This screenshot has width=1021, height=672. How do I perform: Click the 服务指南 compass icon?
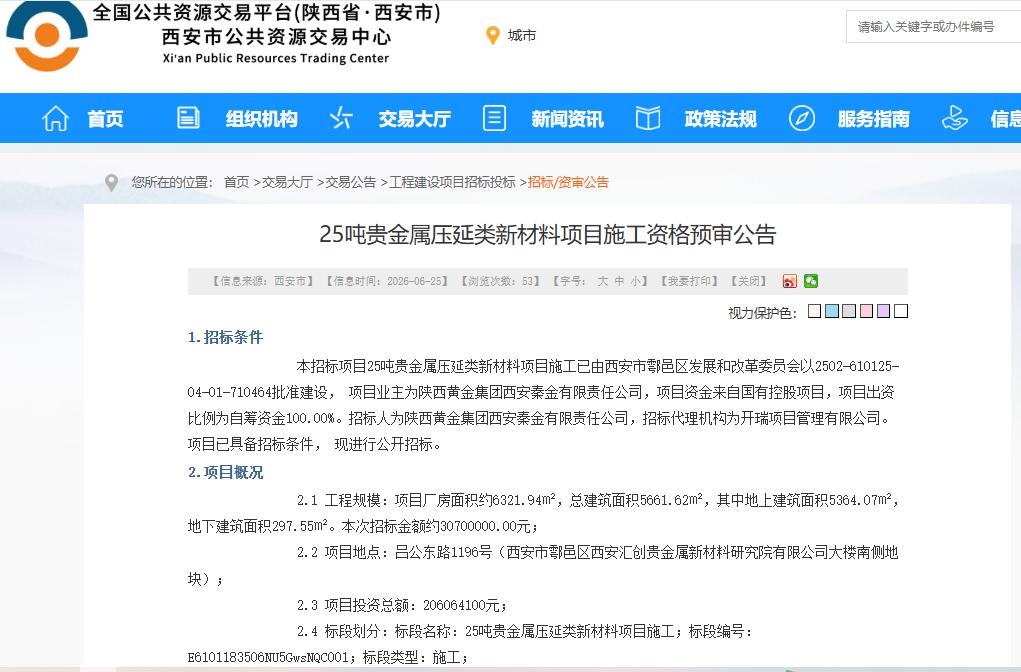[802, 119]
